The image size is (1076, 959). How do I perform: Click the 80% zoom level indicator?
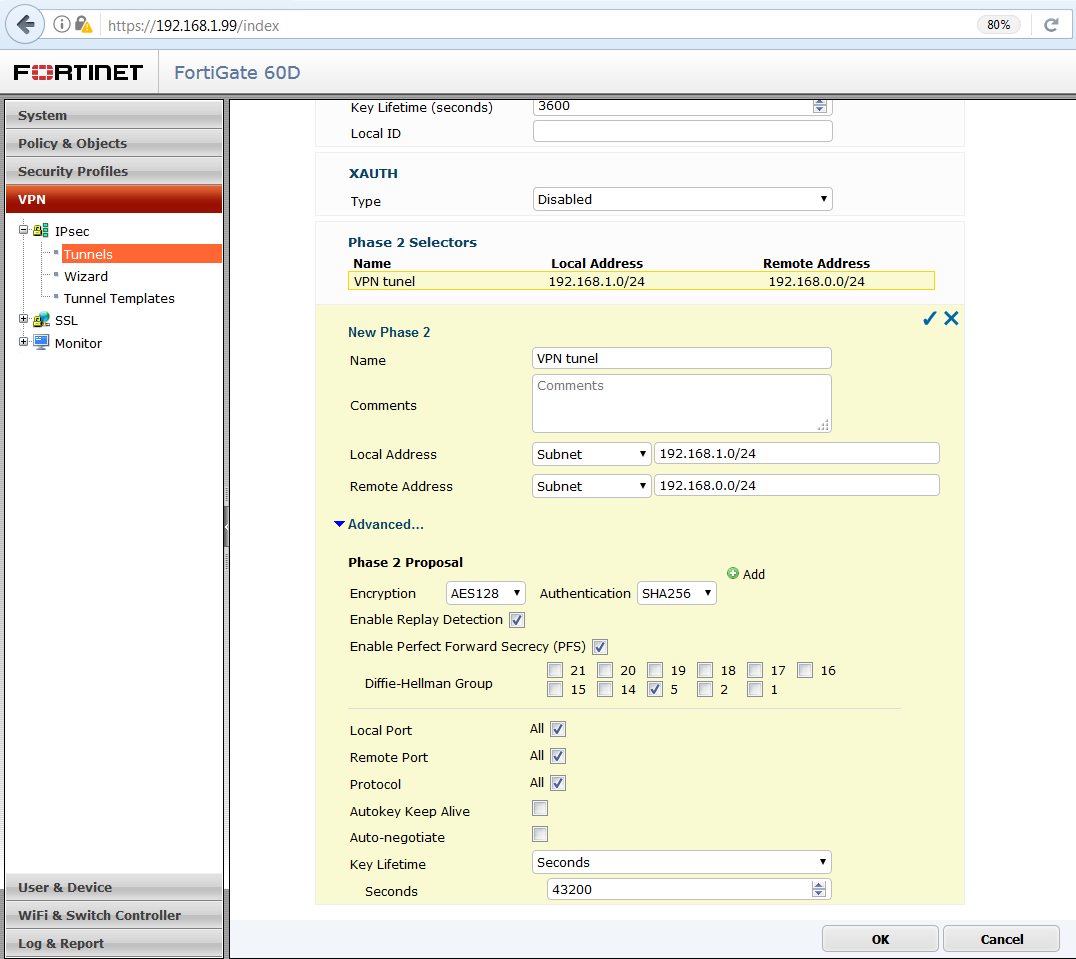998,25
